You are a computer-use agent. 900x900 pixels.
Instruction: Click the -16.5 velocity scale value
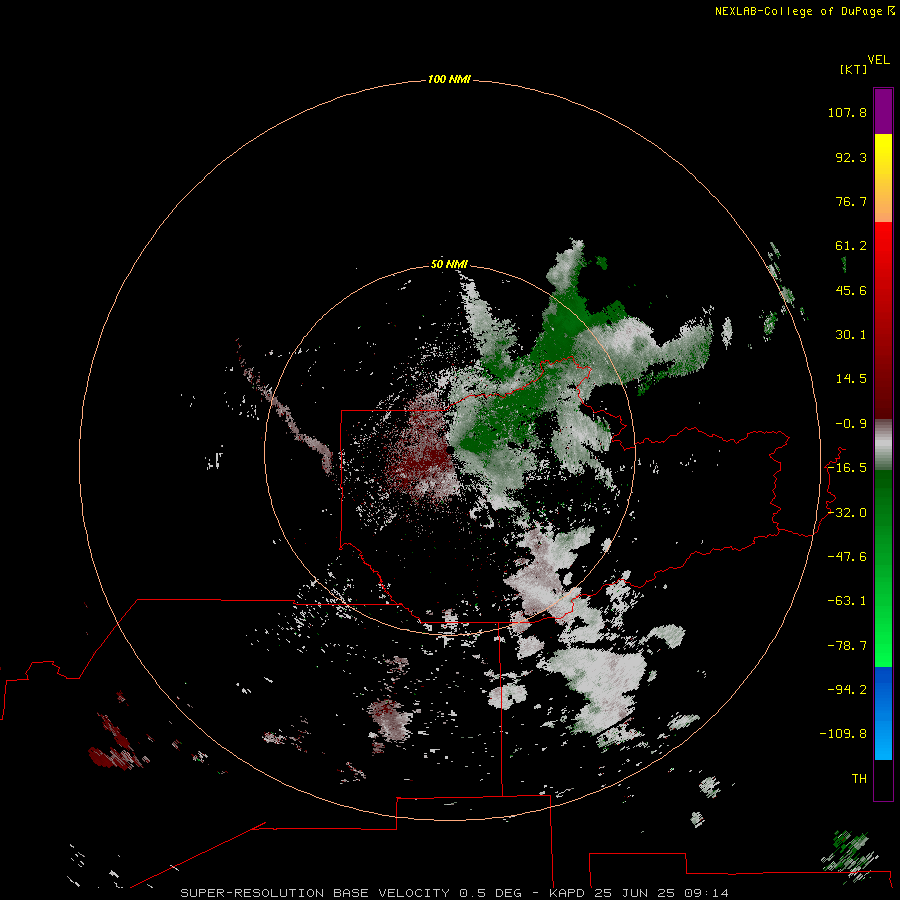847,468
